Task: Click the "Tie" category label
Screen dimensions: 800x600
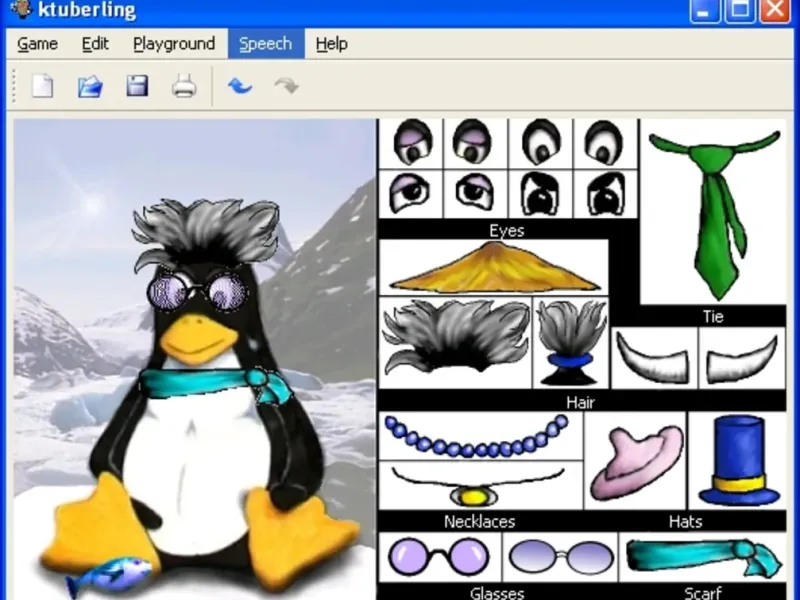Action: click(x=713, y=317)
